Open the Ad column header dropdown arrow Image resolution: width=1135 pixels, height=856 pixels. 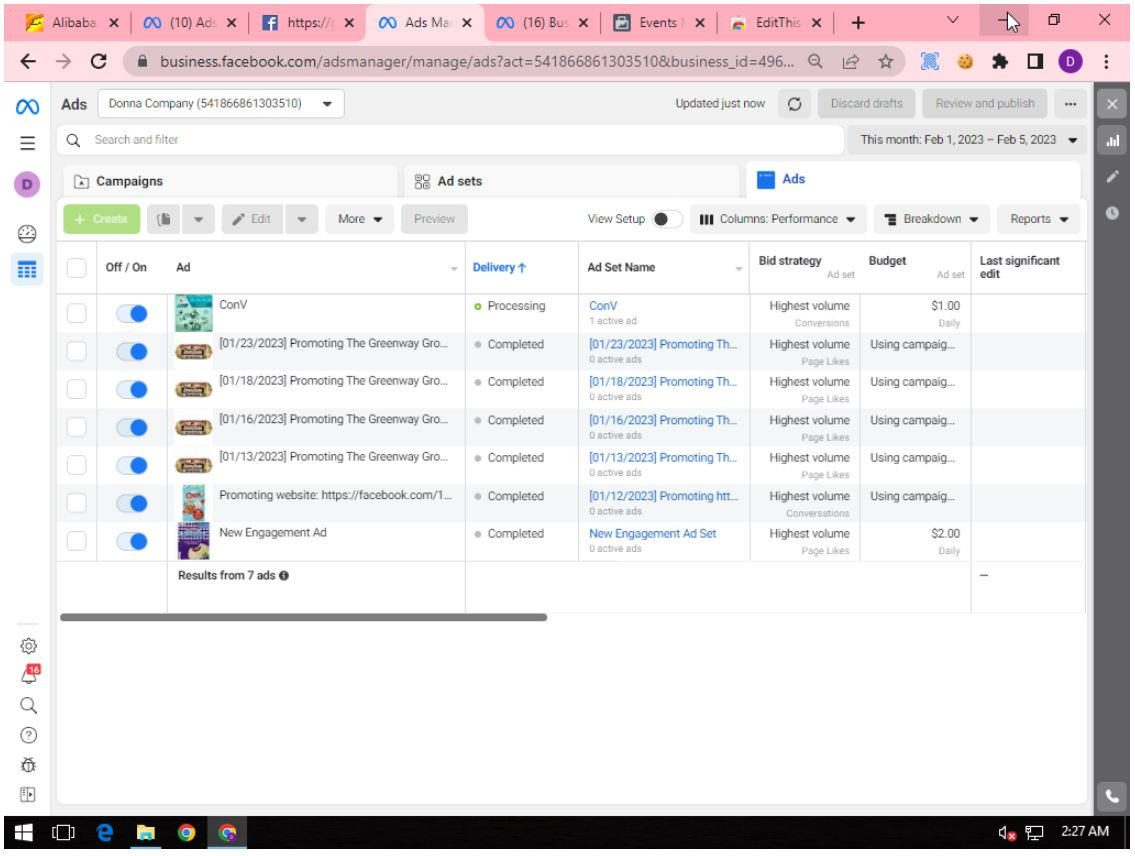tap(454, 268)
